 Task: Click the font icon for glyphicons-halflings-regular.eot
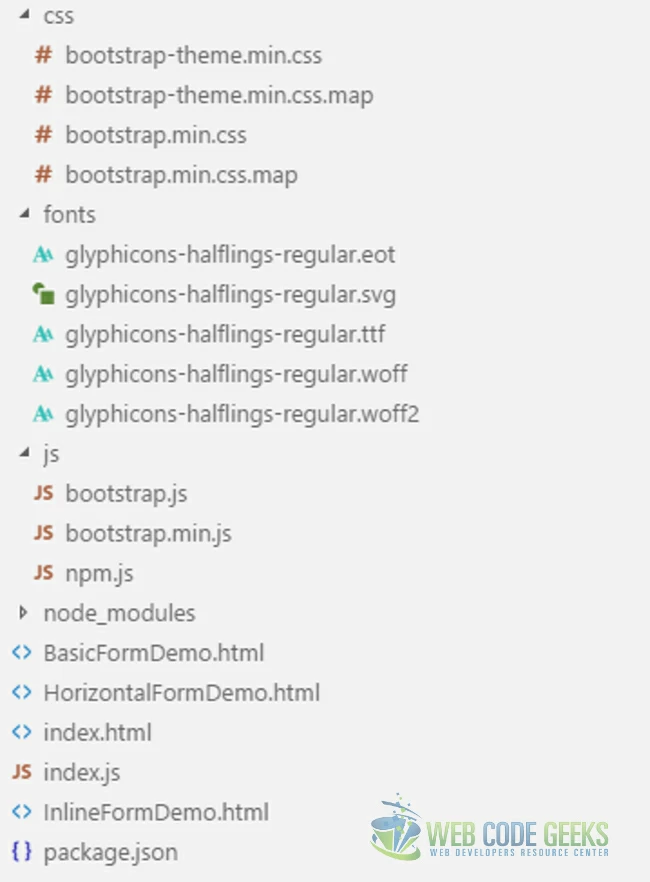click(x=42, y=255)
